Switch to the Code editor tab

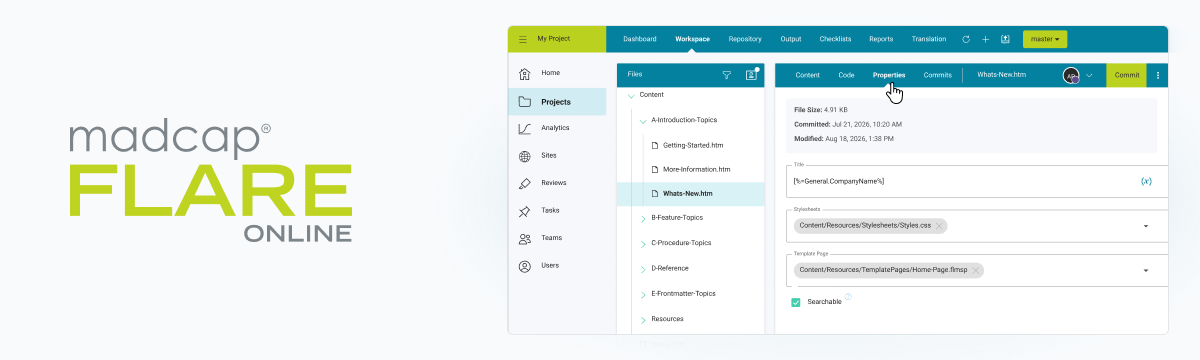846,75
